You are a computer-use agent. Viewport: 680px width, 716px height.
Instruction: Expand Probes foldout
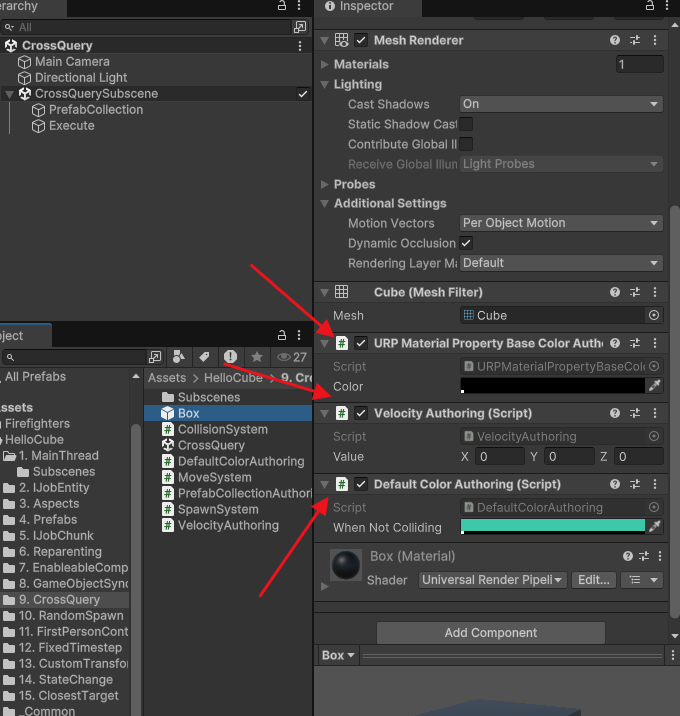(x=325, y=184)
